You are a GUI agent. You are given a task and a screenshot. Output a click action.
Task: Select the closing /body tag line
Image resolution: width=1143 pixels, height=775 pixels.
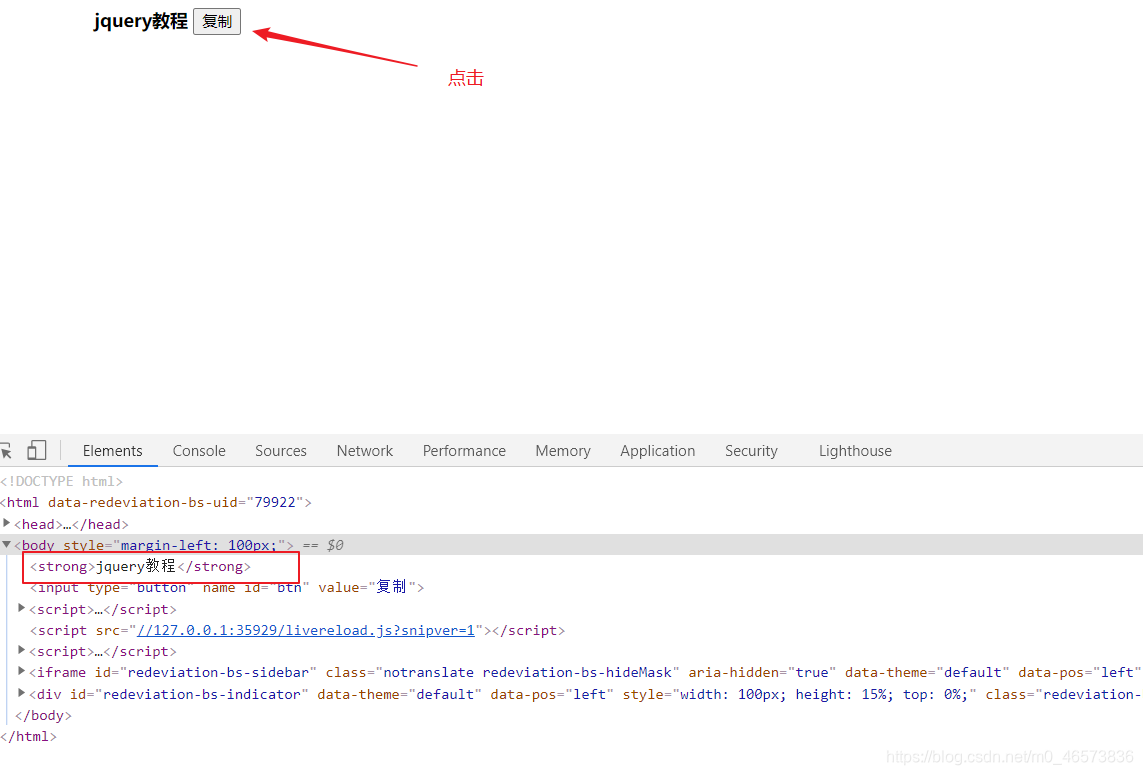tap(43, 715)
